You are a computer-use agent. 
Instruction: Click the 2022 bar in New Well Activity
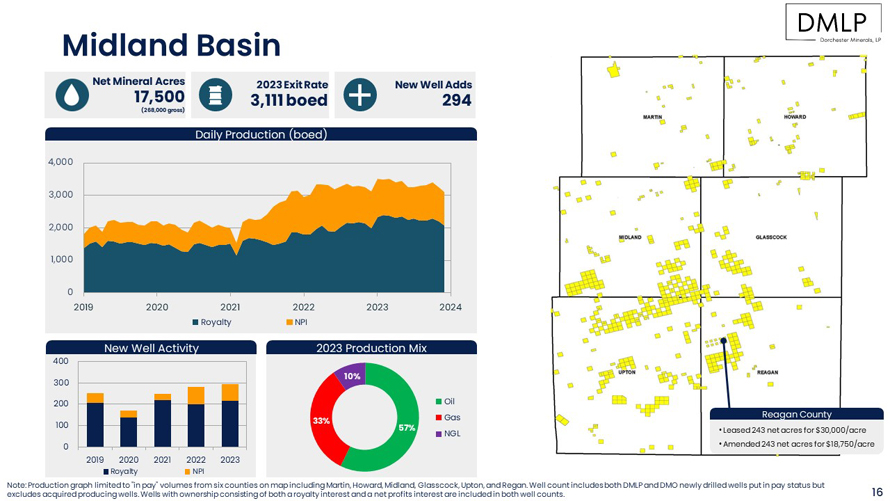[196, 416]
